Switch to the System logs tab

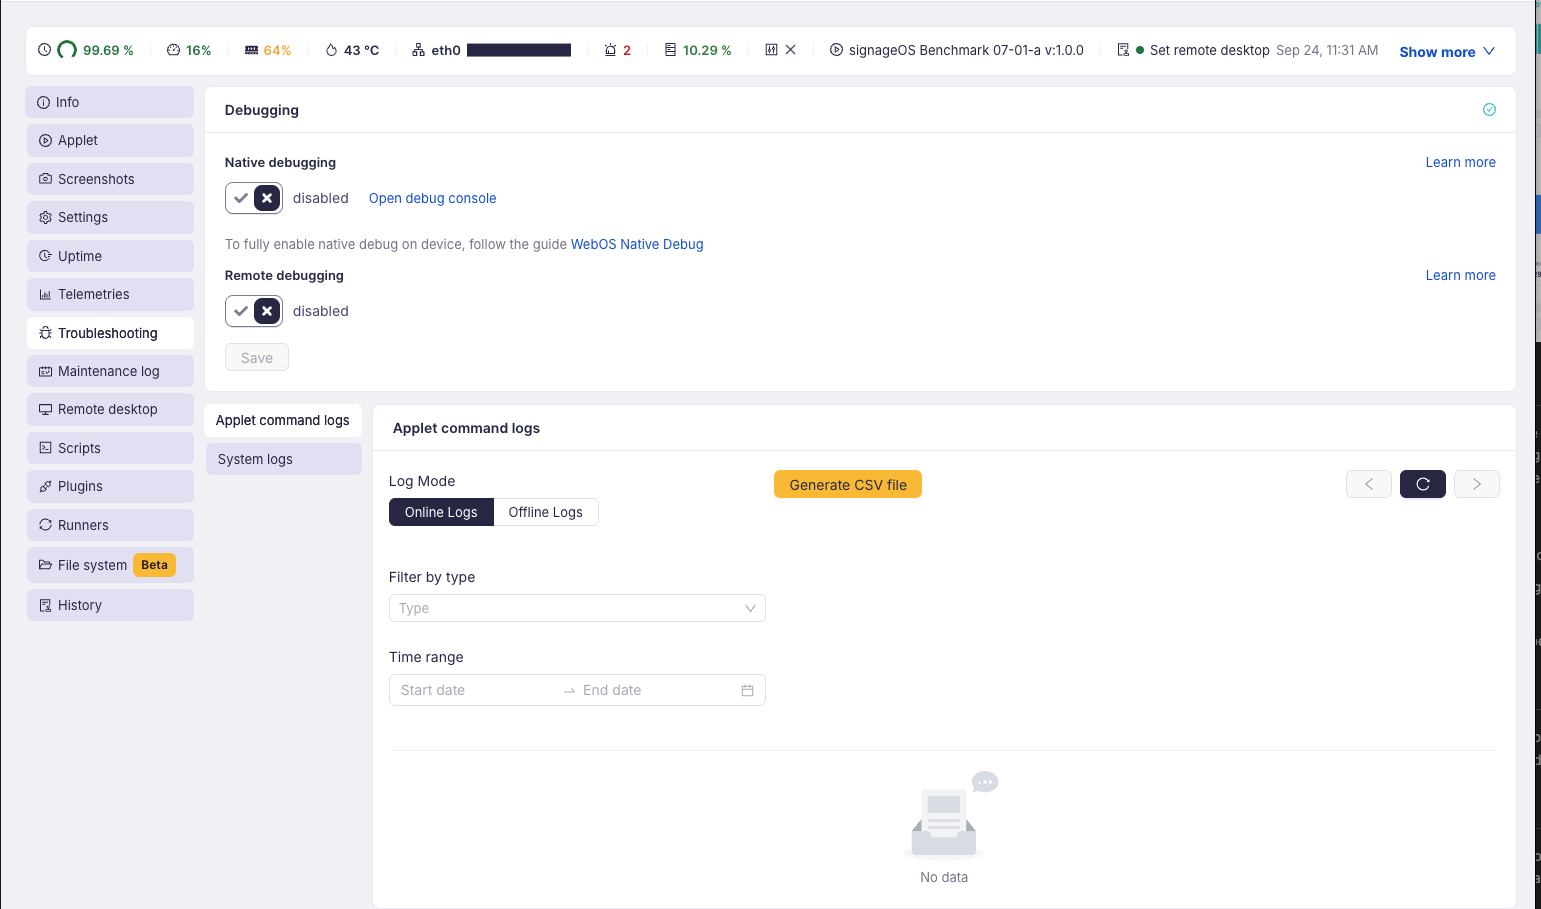(x=284, y=459)
